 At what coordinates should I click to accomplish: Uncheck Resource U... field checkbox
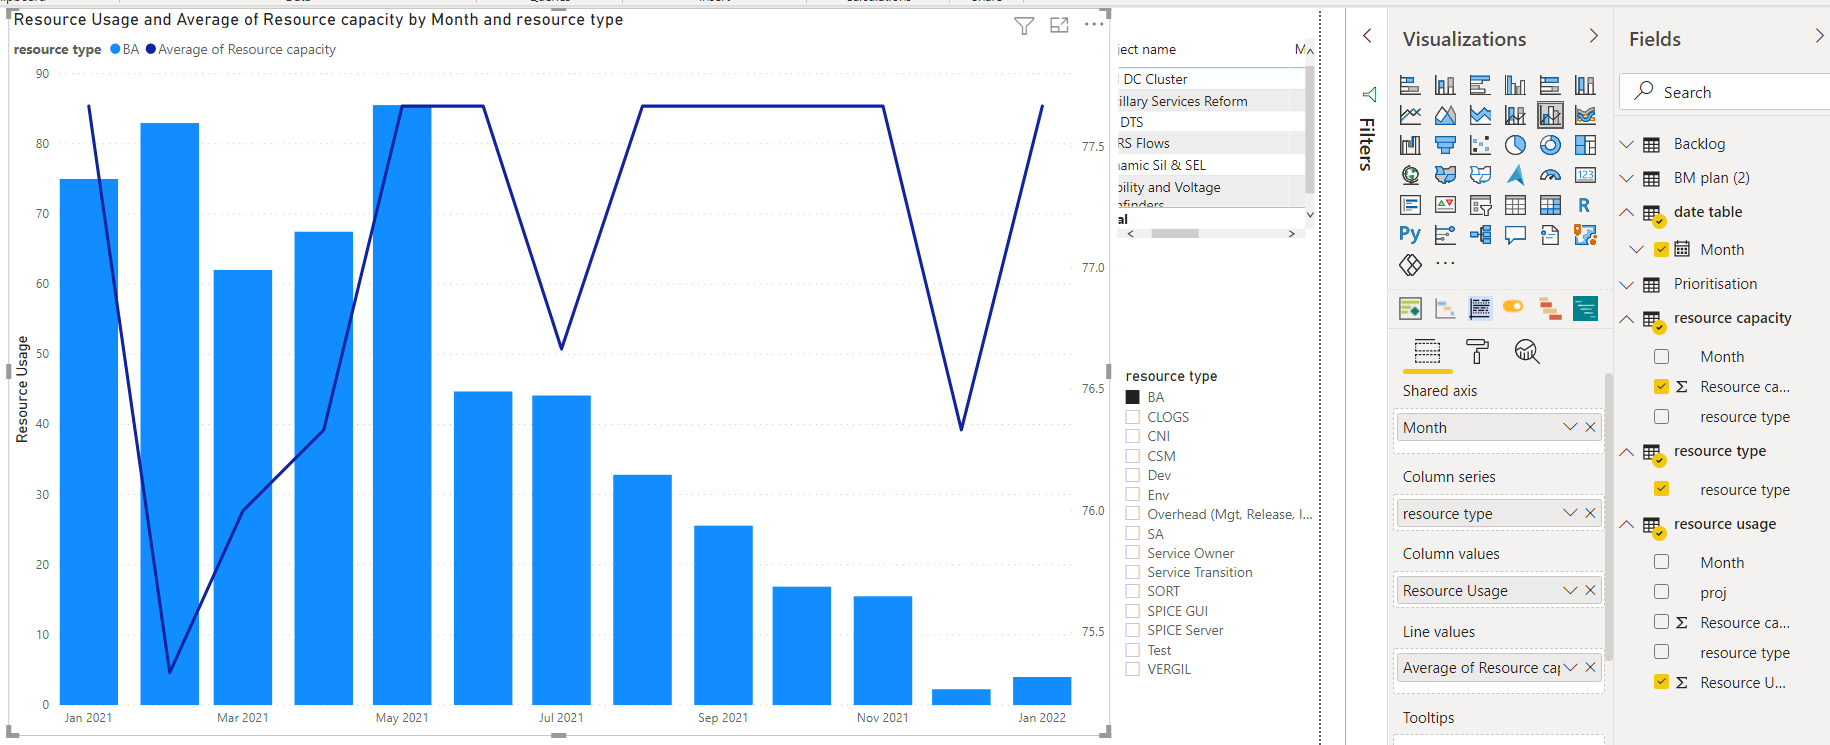click(x=1661, y=682)
